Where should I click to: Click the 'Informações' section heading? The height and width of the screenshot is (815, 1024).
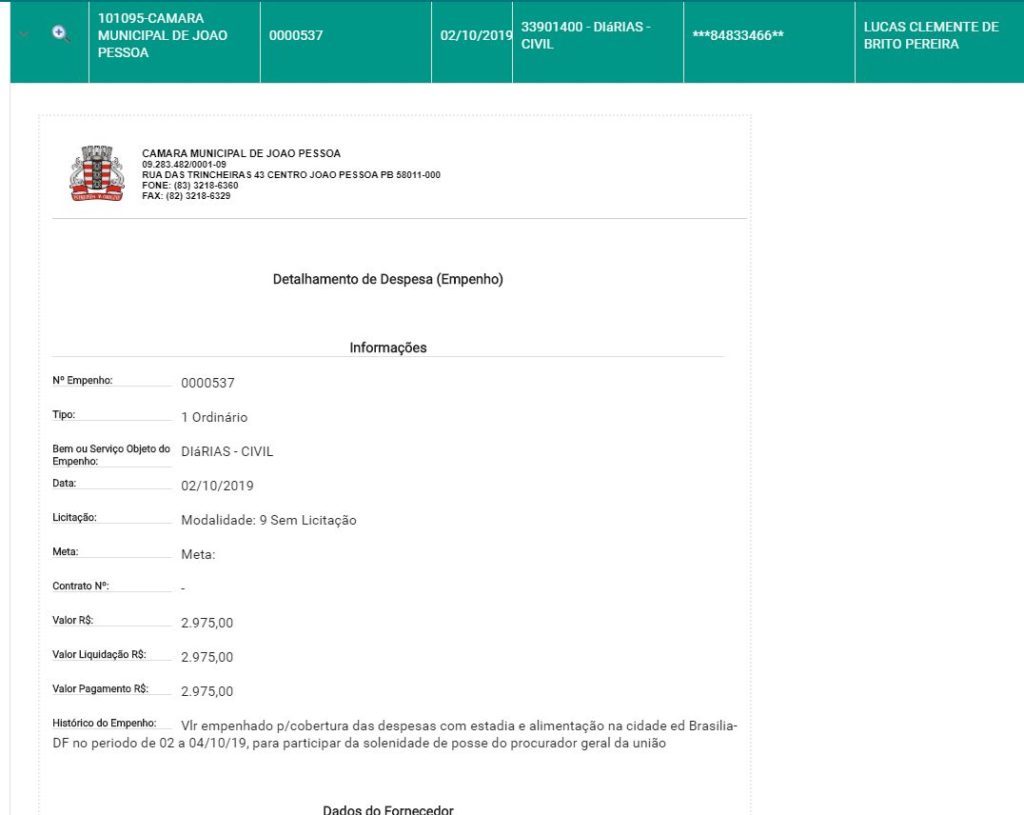[388, 347]
